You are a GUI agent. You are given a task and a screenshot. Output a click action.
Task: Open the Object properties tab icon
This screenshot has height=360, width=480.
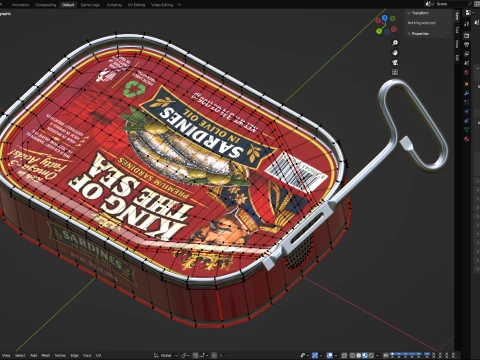point(467,84)
